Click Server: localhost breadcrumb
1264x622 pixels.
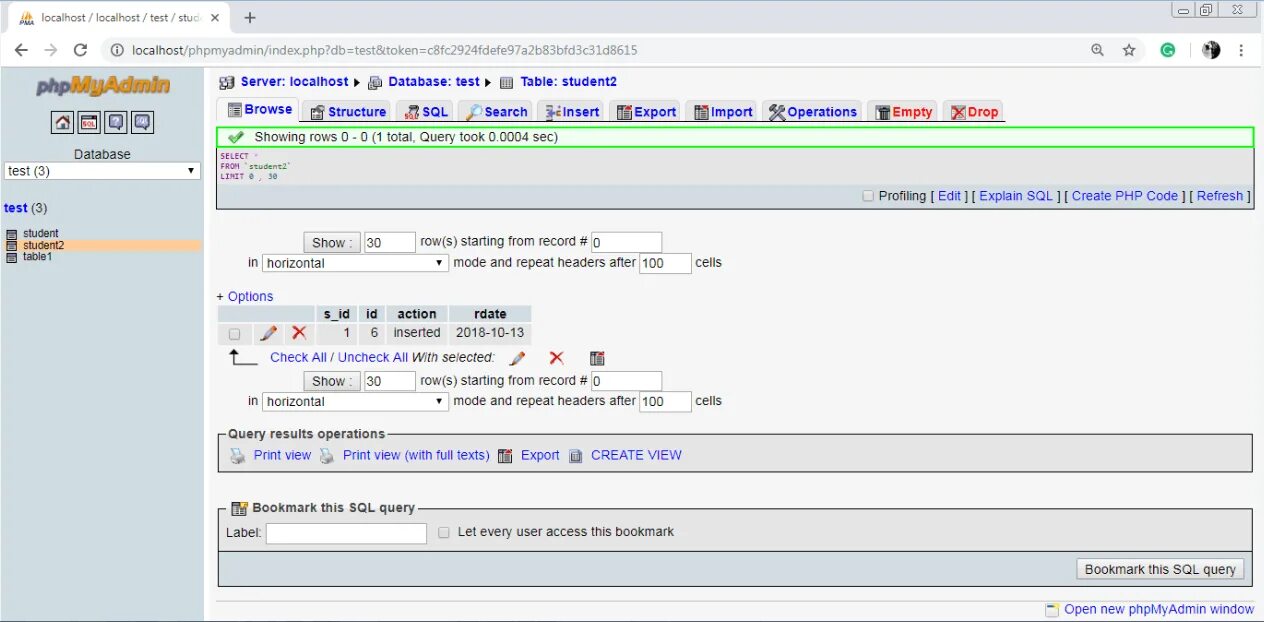click(294, 82)
